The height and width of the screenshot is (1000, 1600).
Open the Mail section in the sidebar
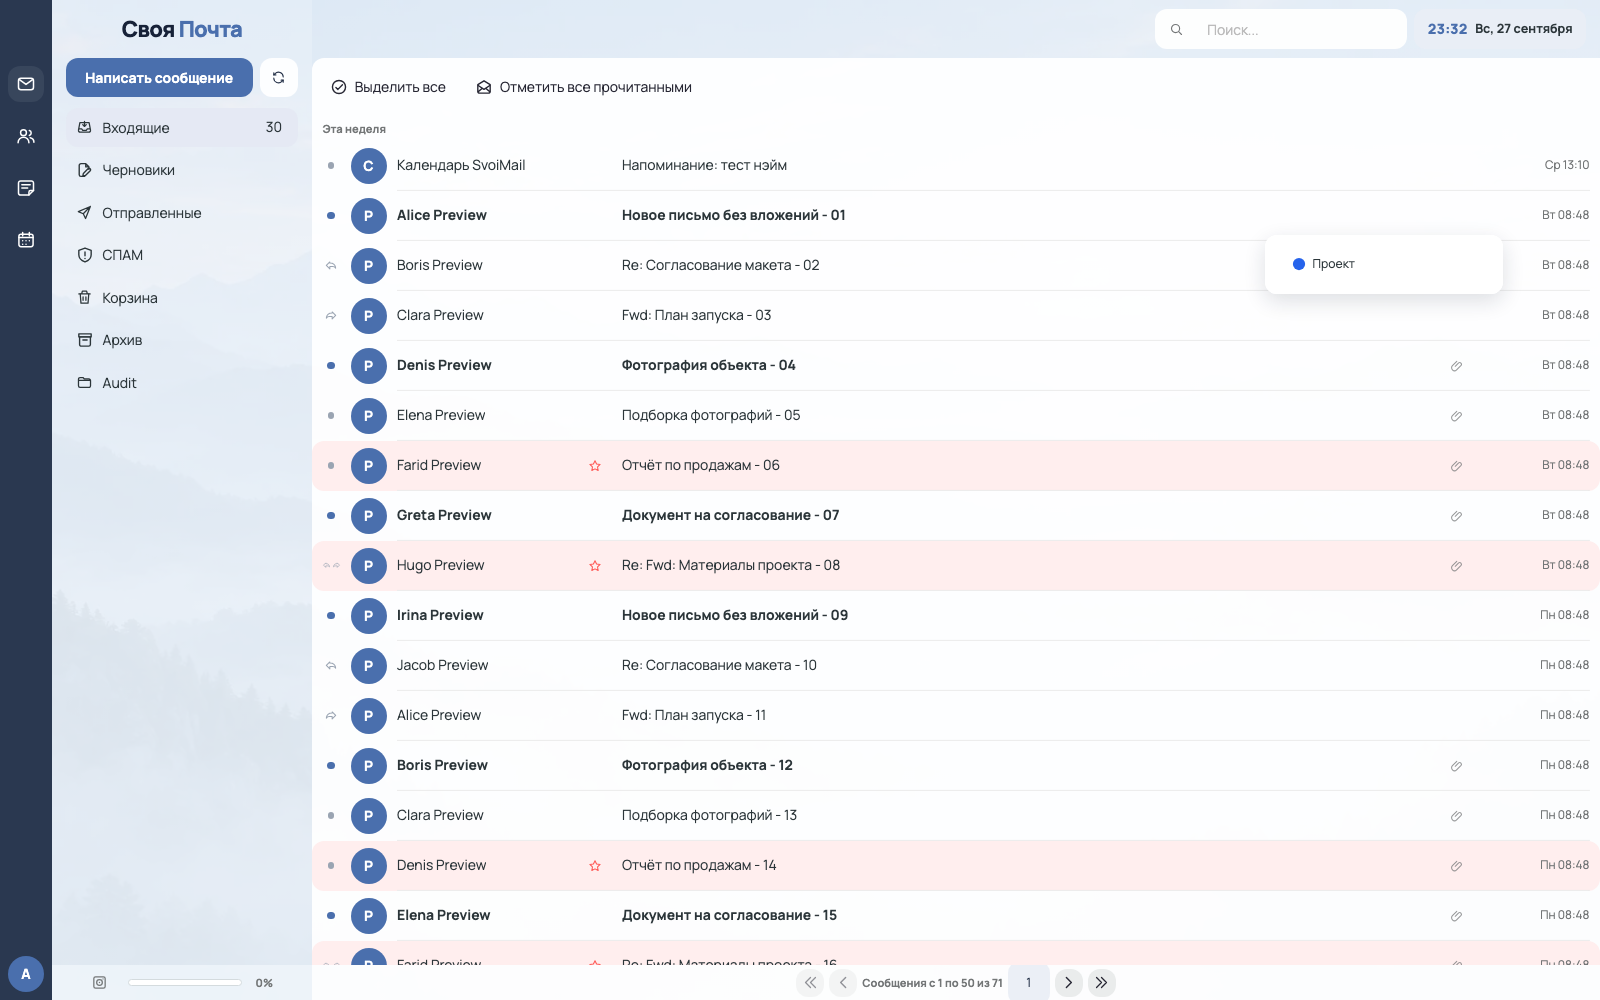coord(26,84)
